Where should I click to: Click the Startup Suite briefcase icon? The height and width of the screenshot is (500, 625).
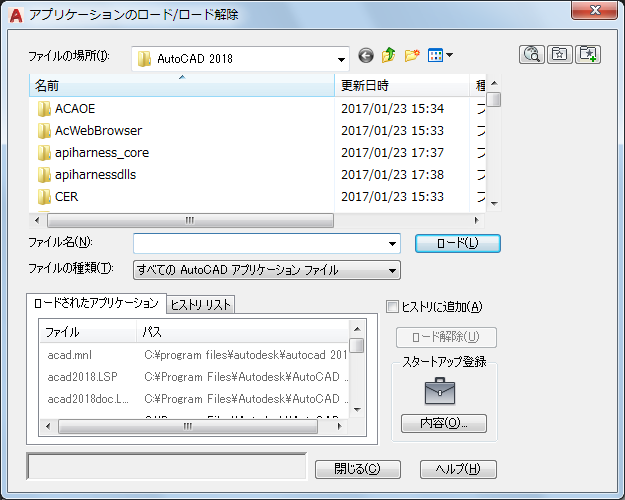(440, 392)
